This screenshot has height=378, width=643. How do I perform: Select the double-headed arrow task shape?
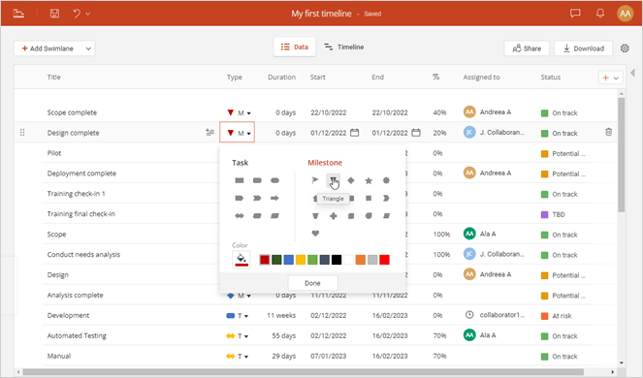point(239,216)
